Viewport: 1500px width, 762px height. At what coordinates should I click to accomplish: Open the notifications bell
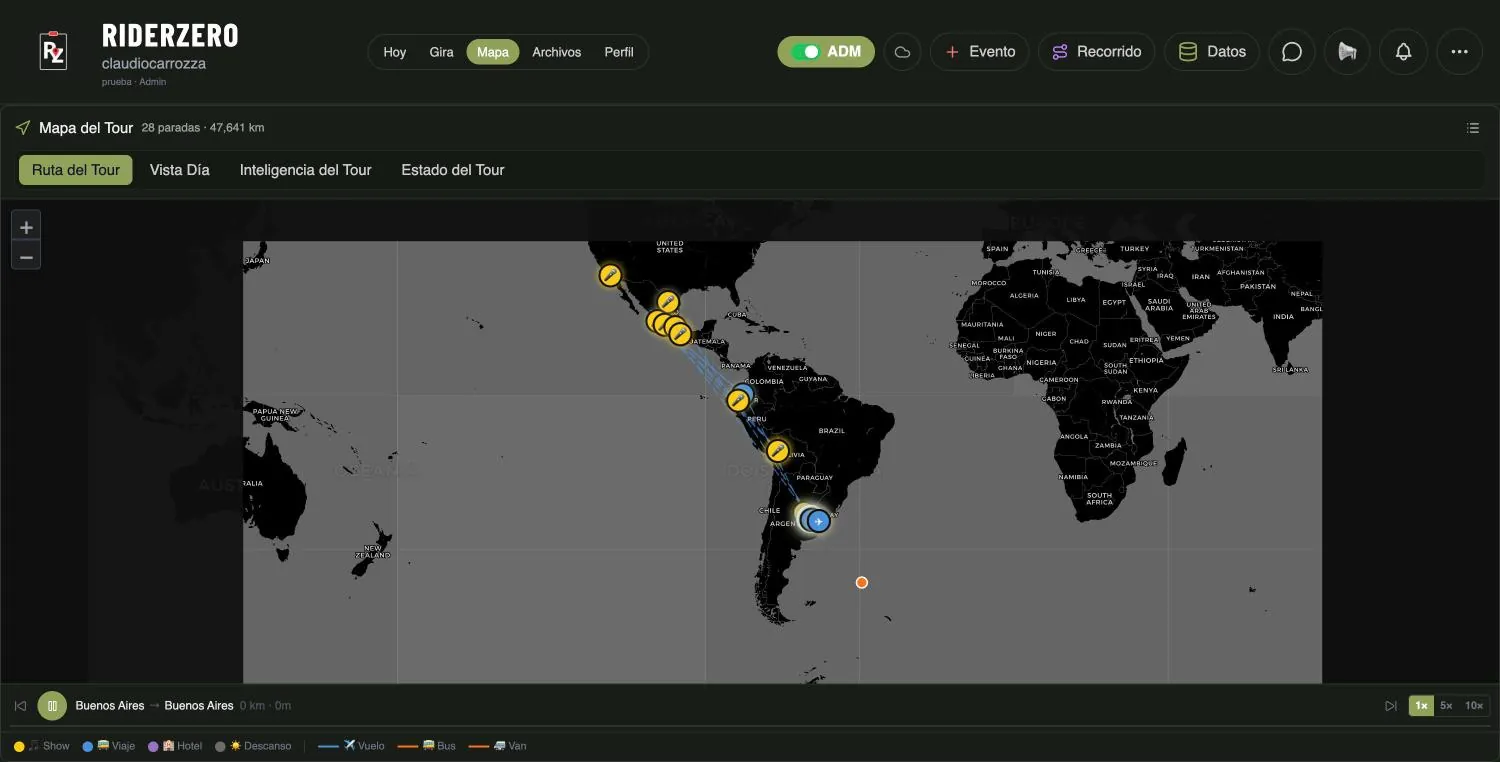(1403, 52)
